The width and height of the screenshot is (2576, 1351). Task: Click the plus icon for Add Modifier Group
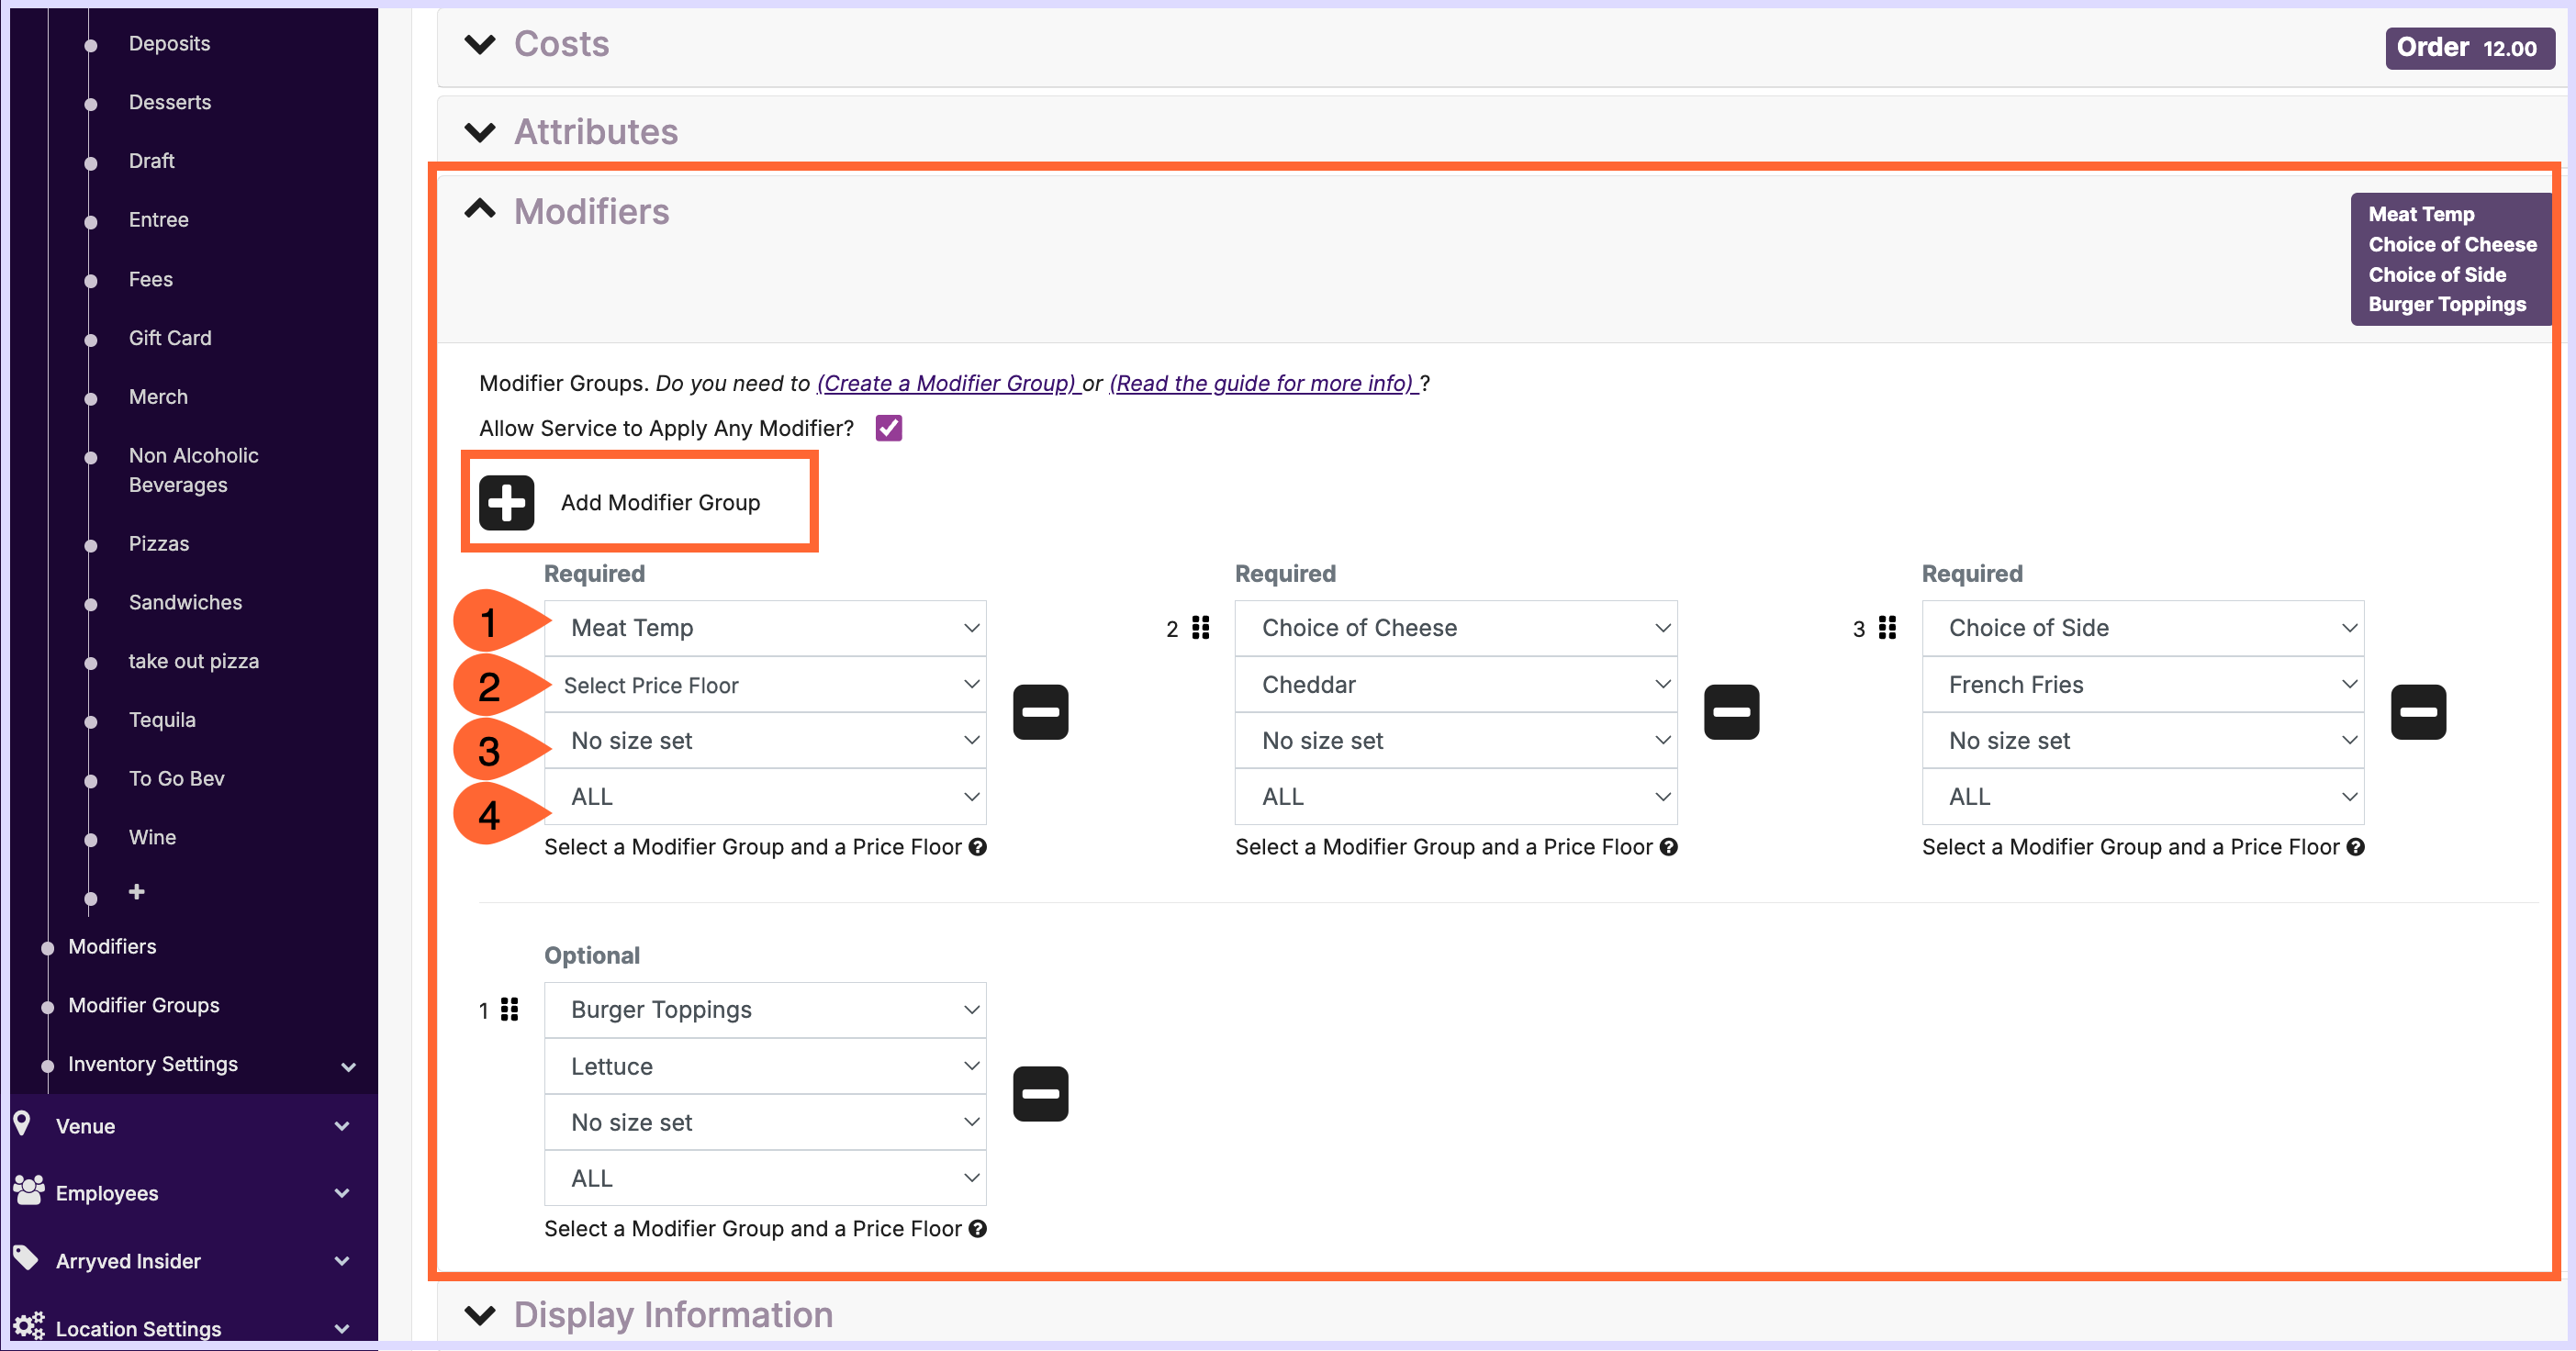[x=506, y=502]
